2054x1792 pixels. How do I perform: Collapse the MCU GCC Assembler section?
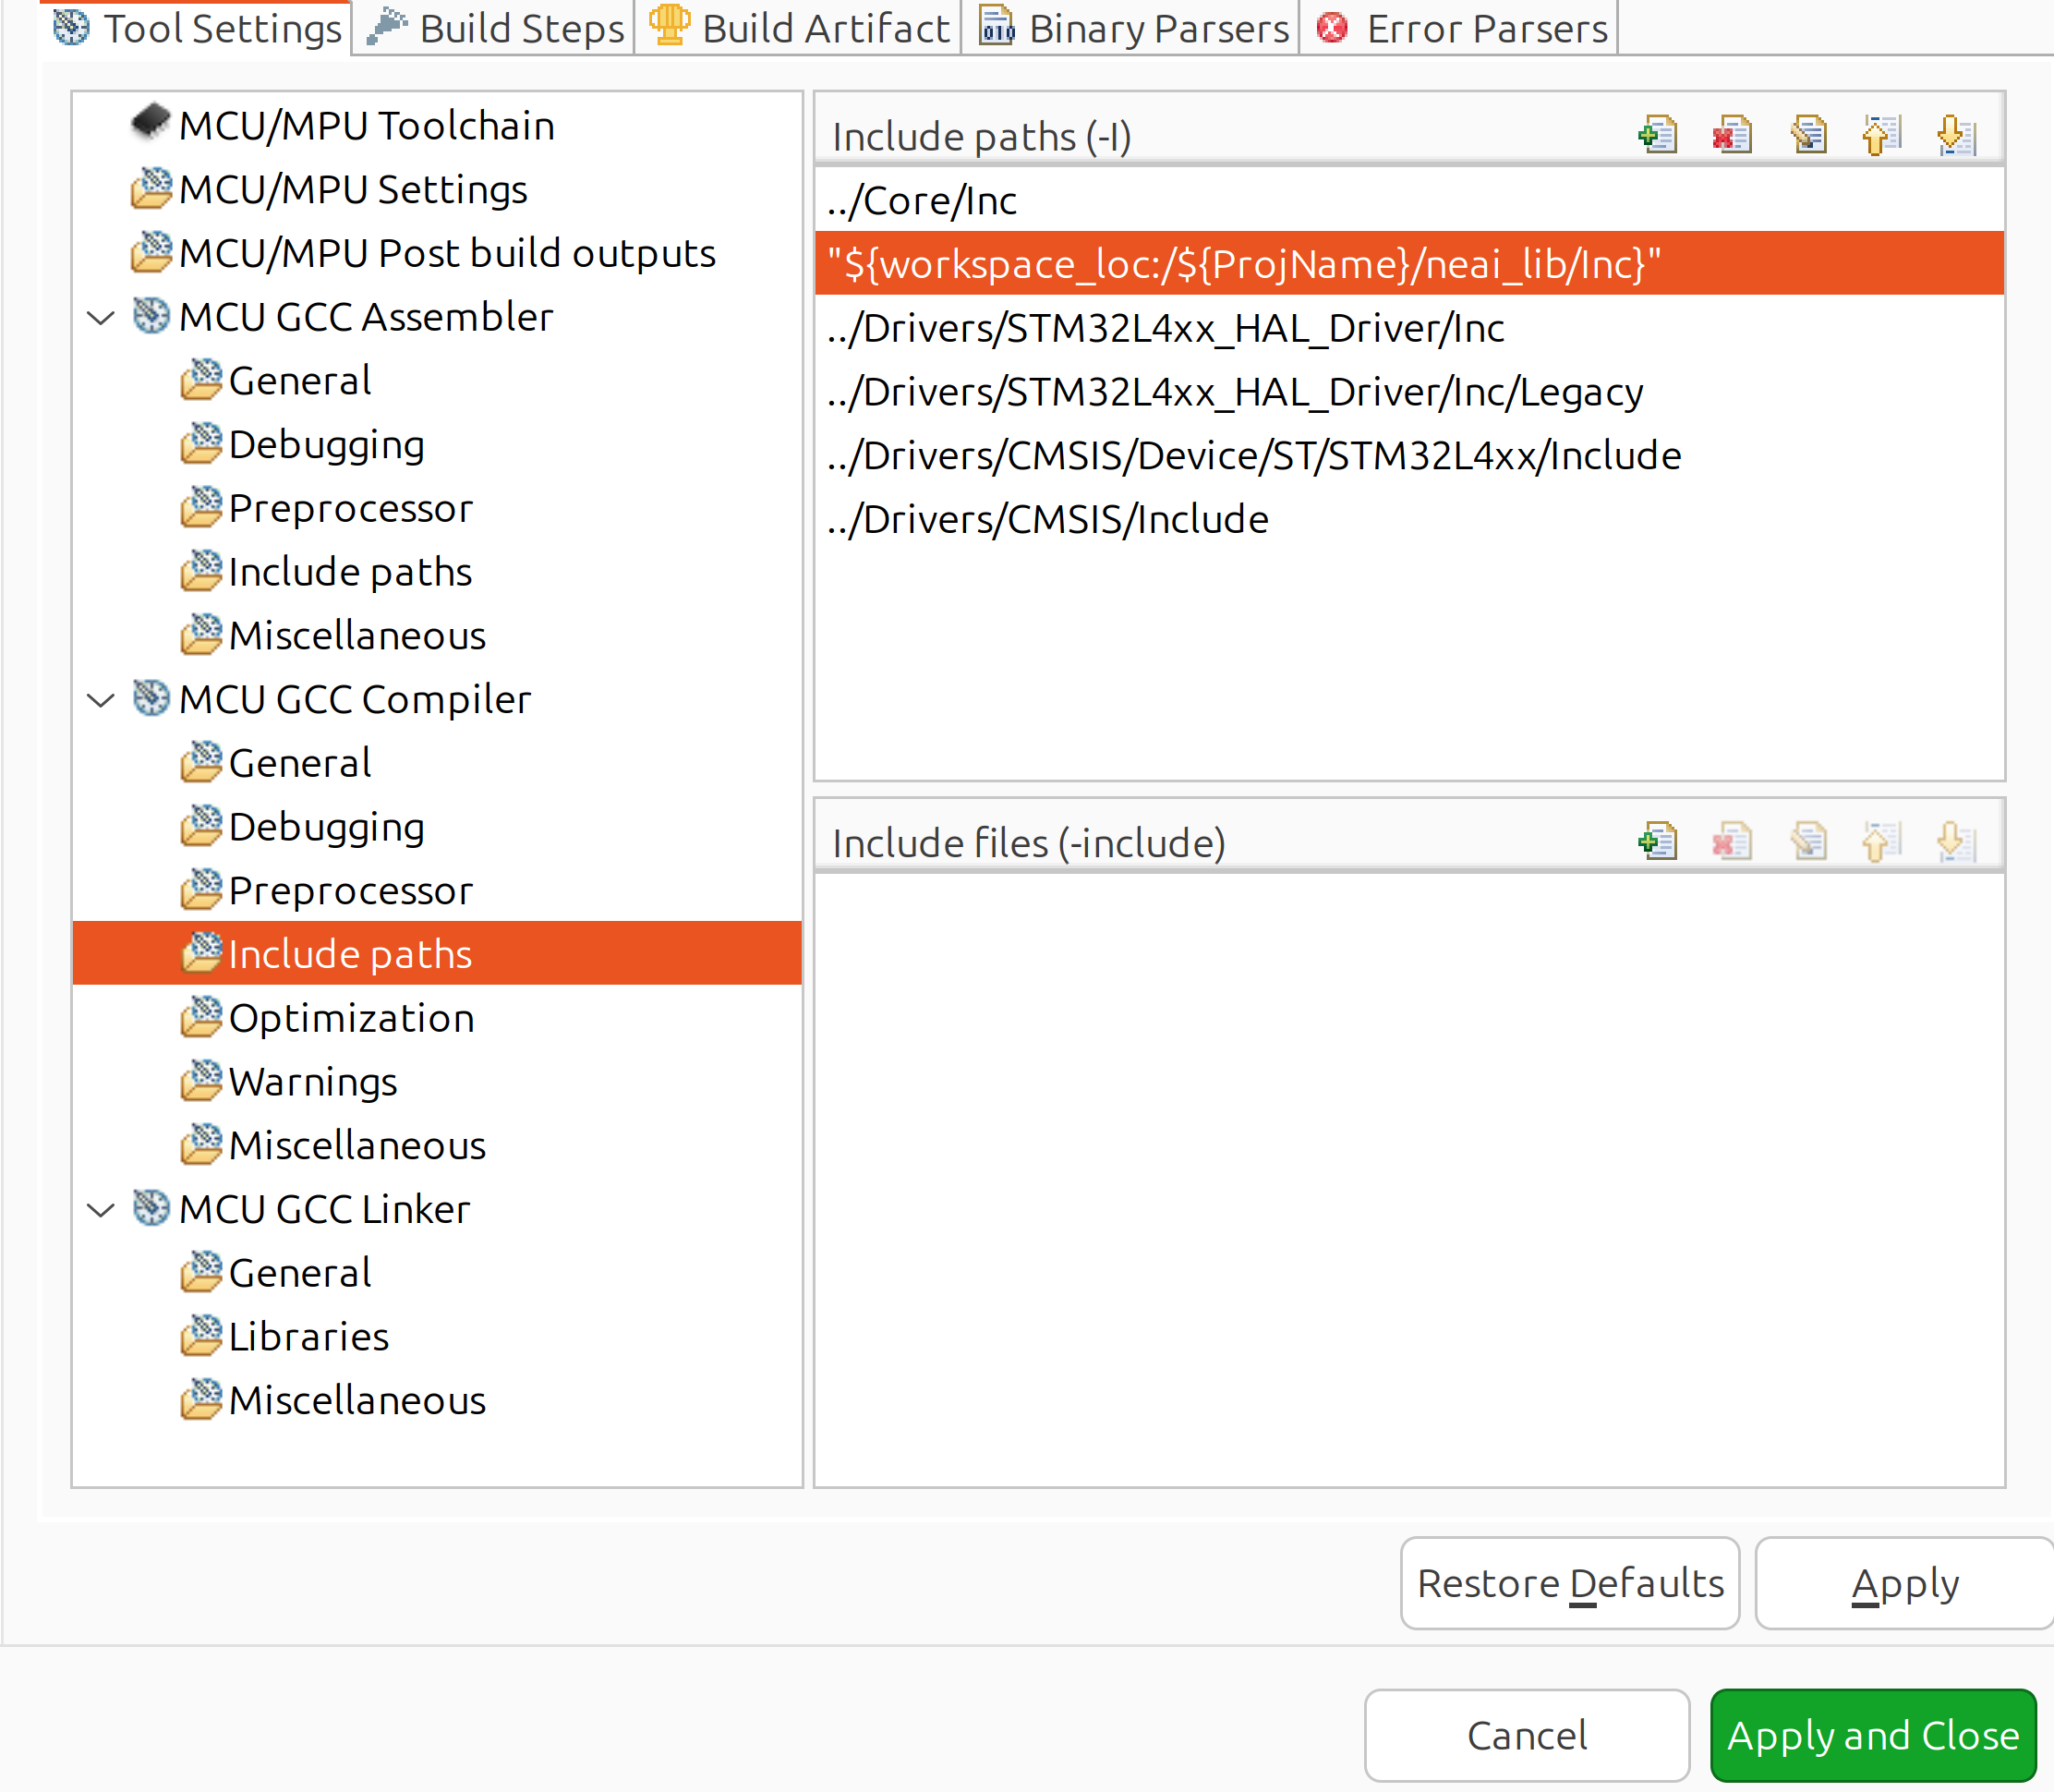pos(100,316)
